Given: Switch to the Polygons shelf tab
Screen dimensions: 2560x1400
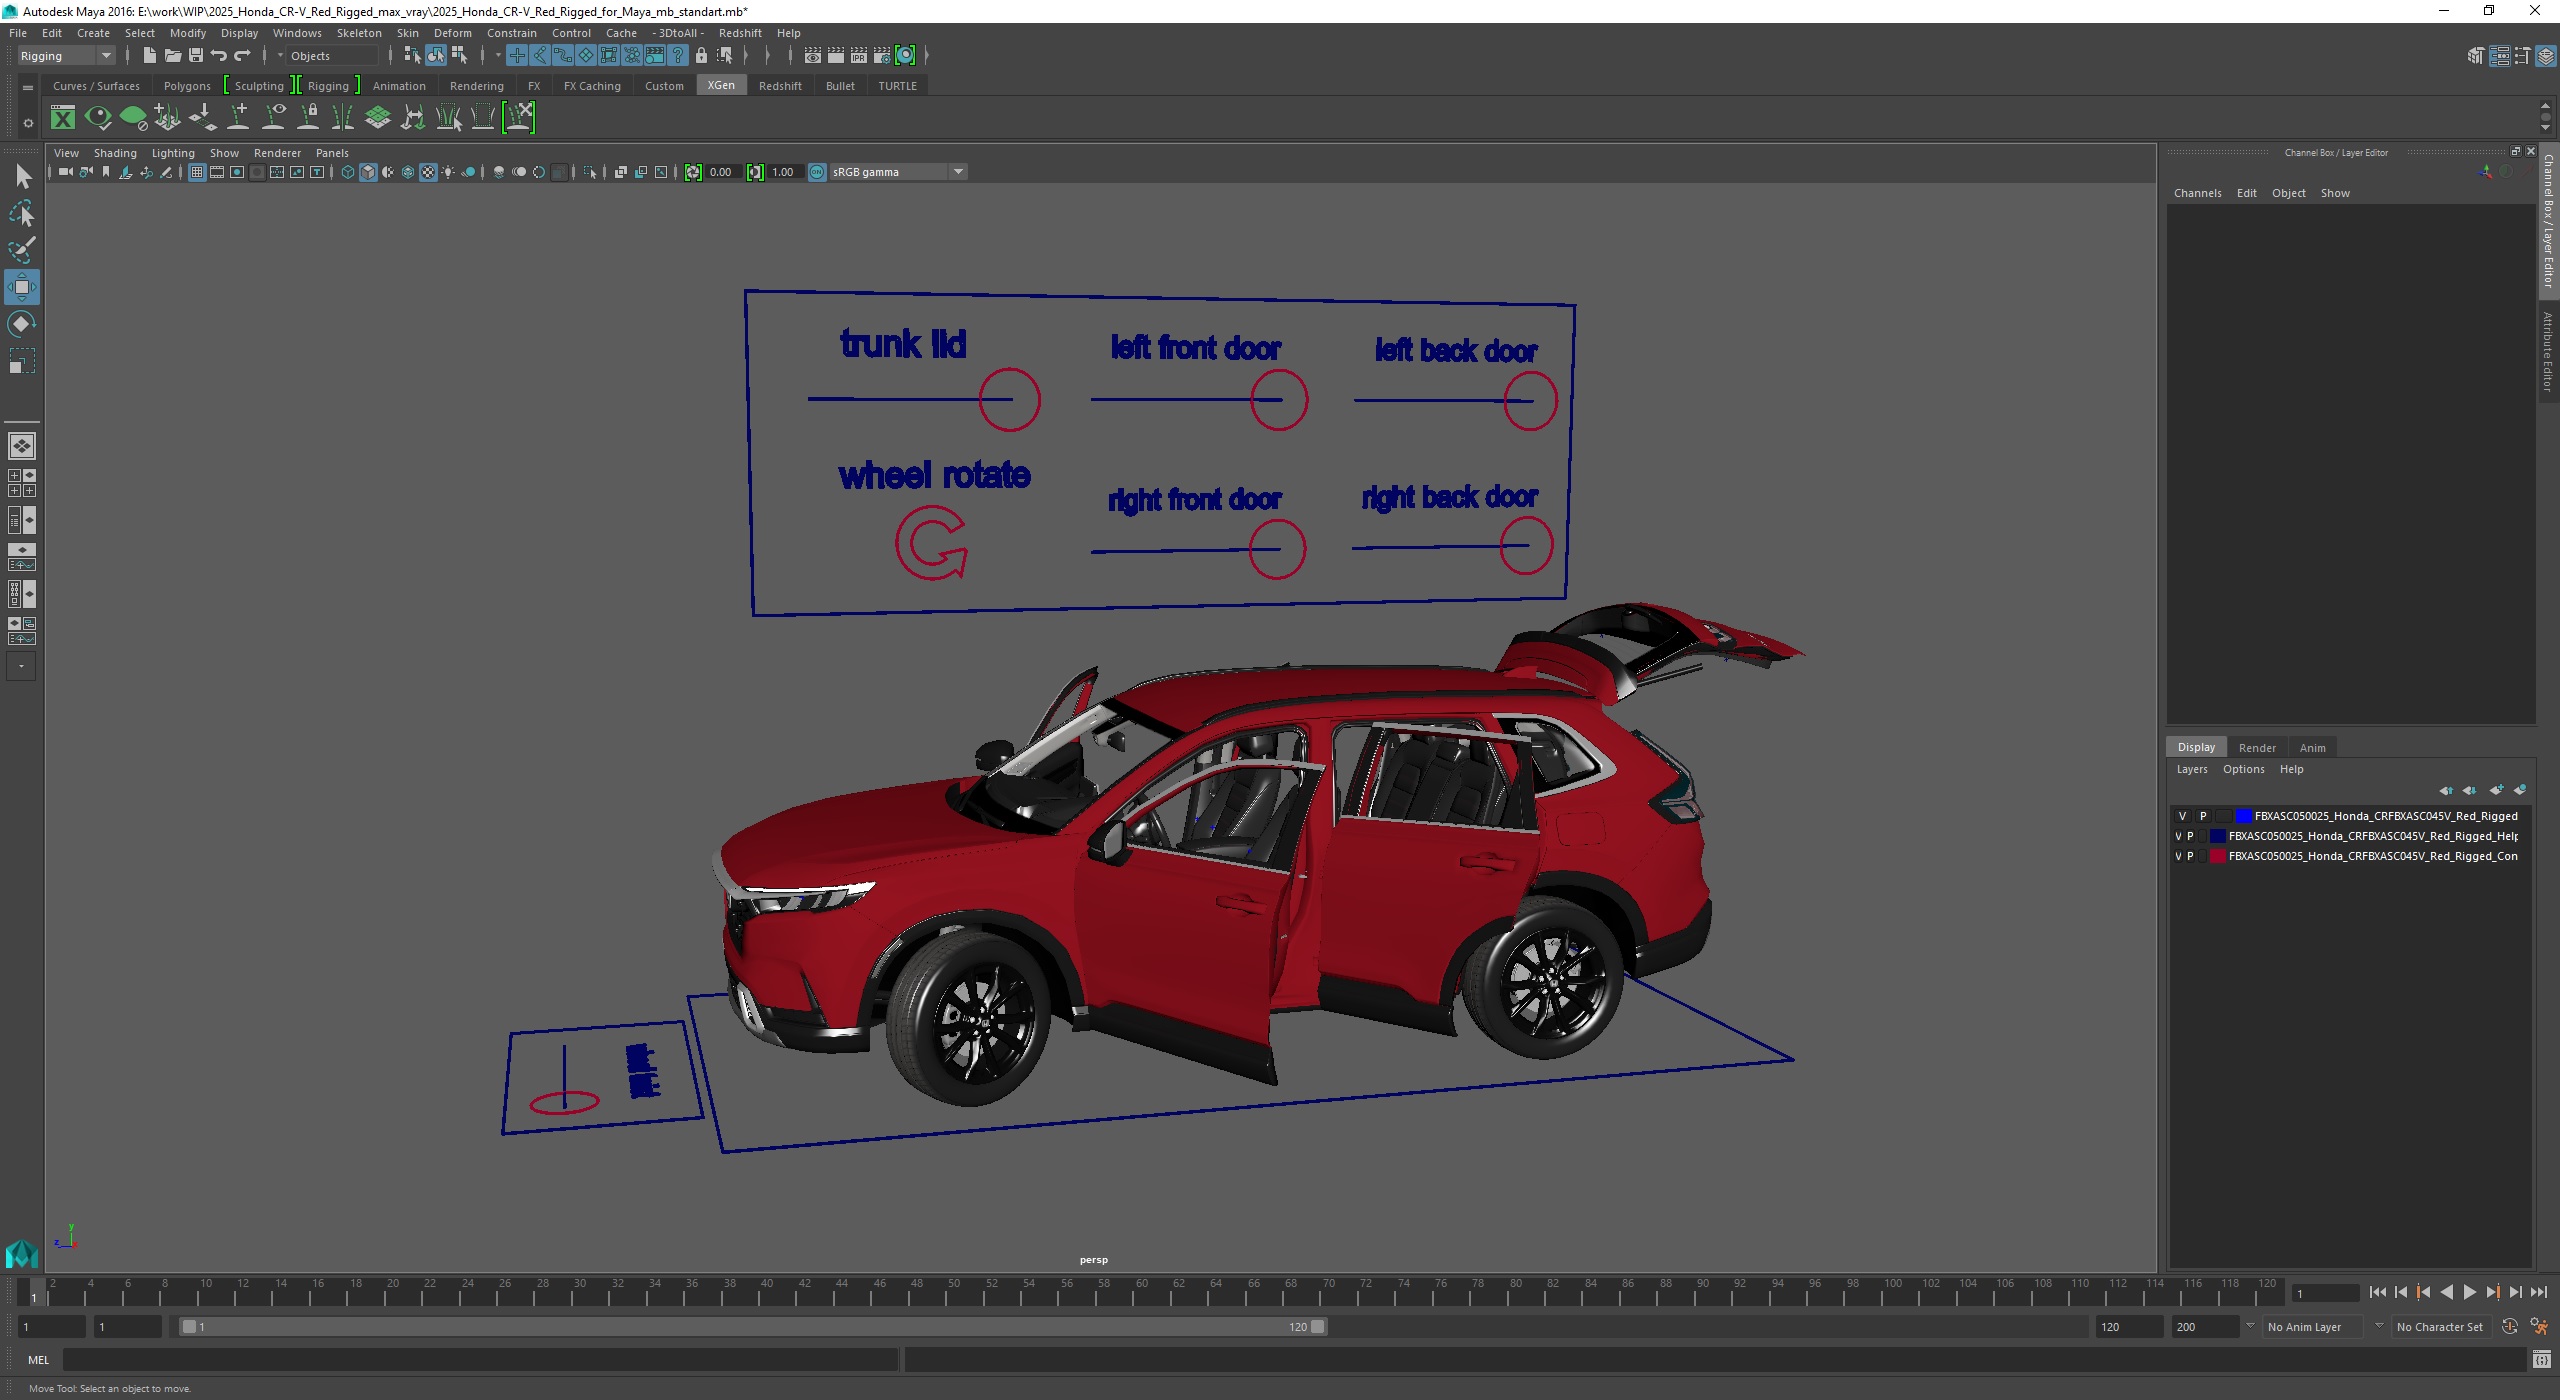Looking at the screenshot, I should [x=187, y=86].
